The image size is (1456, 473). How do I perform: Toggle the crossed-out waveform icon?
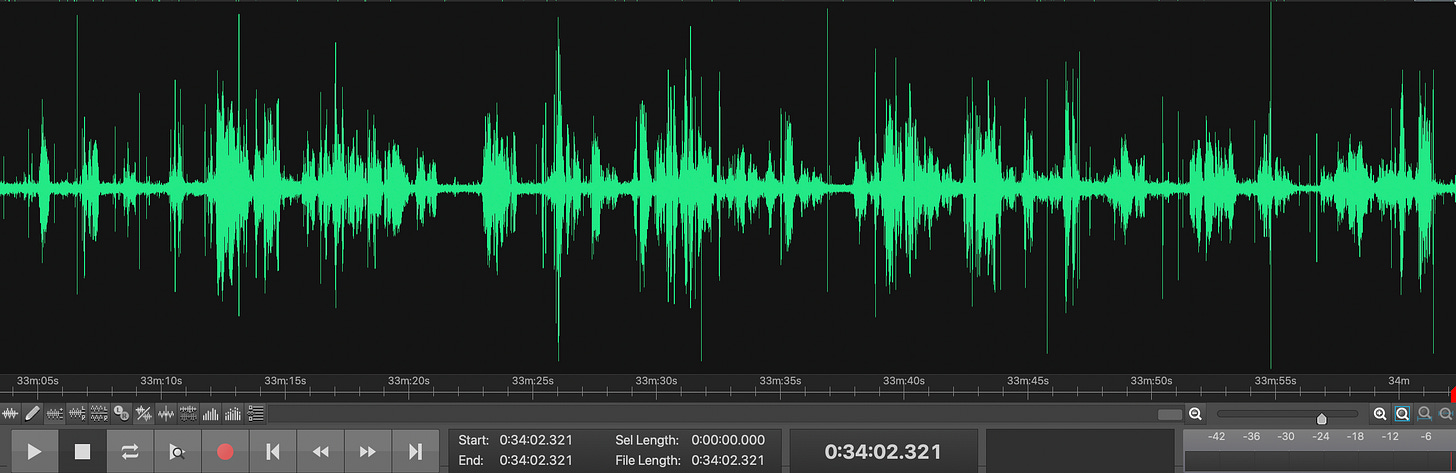point(144,413)
